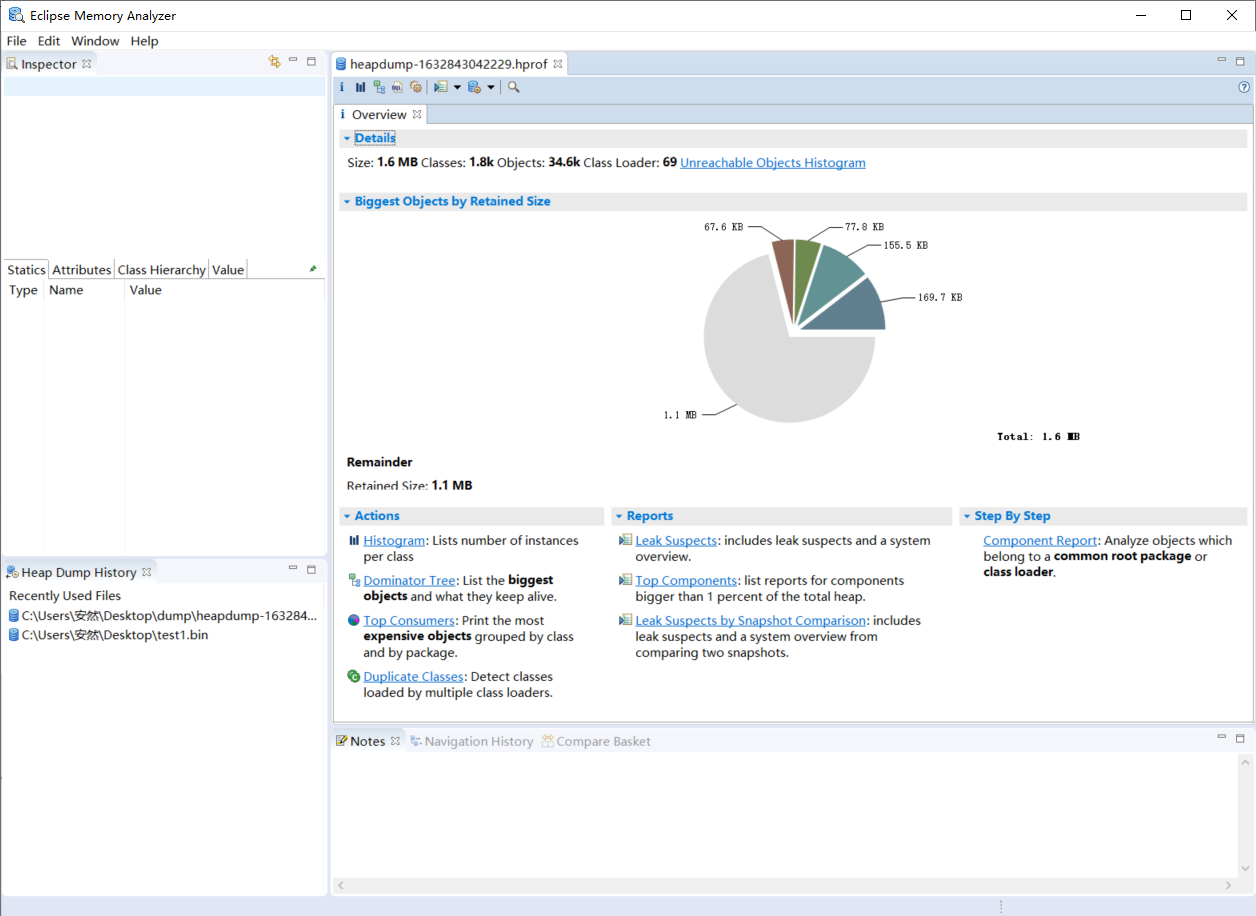Viewport: 1256px width, 916px height.
Task: Minimize the Heap Dump History panel
Action: pos(293,568)
